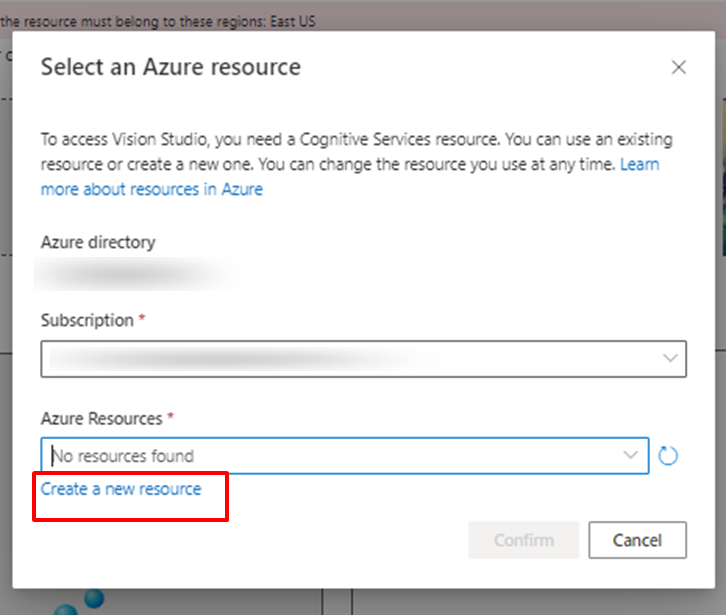The height and width of the screenshot is (615, 726).
Task: Click the Confirm button
Action: 524,540
